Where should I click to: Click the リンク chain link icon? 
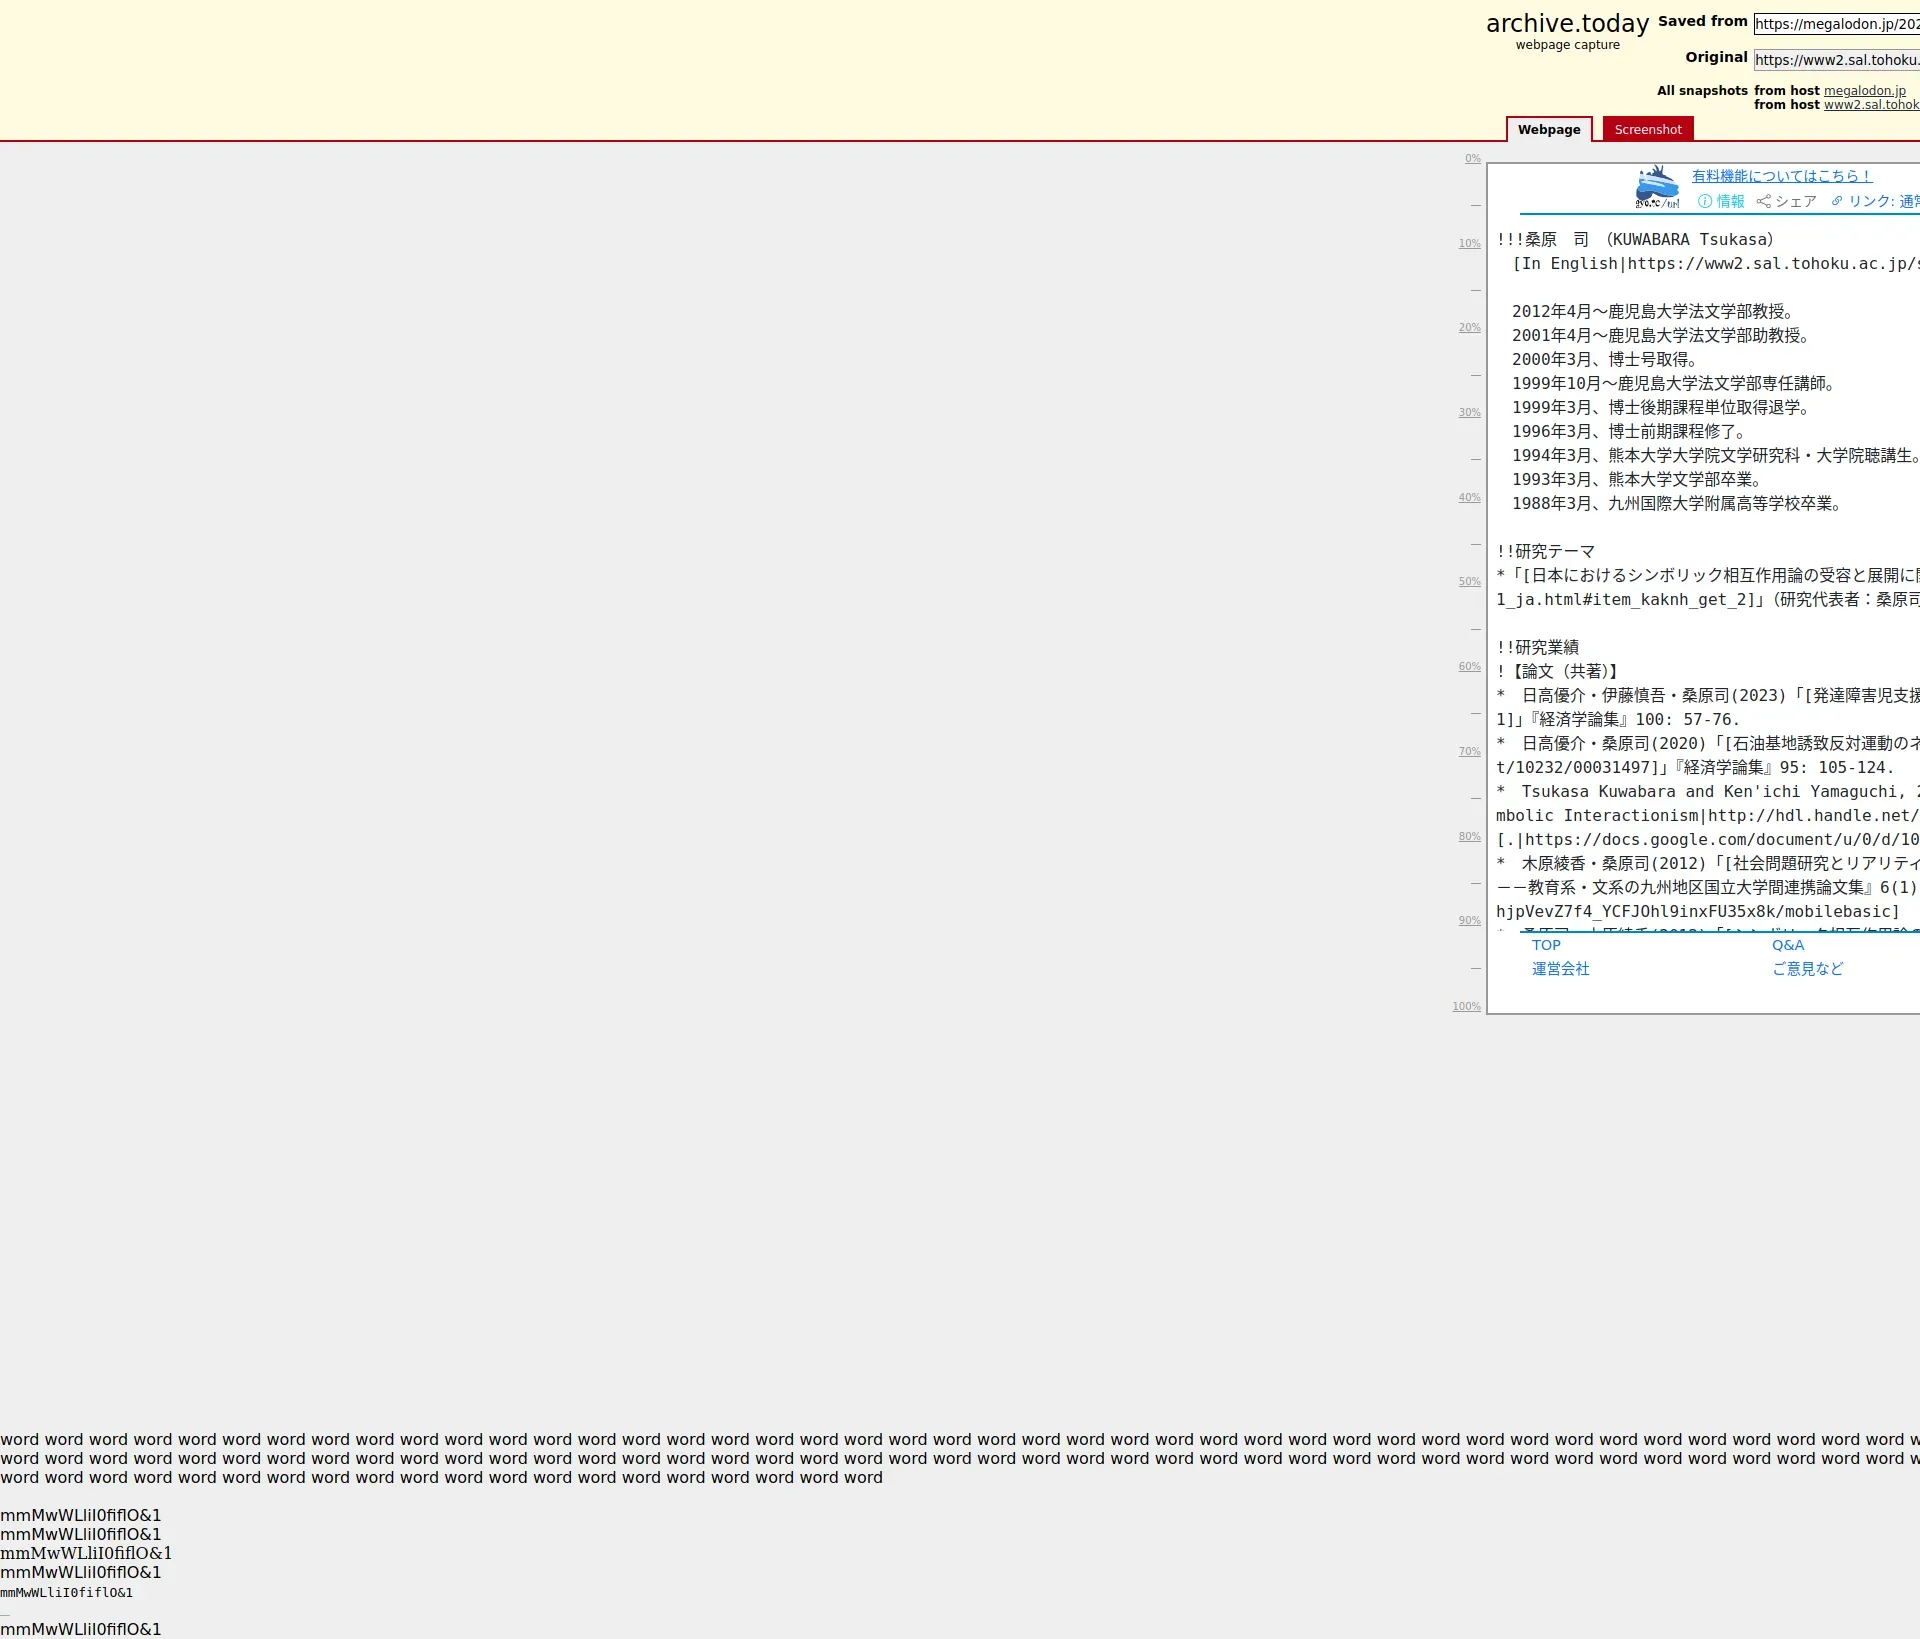tap(1837, 201)
